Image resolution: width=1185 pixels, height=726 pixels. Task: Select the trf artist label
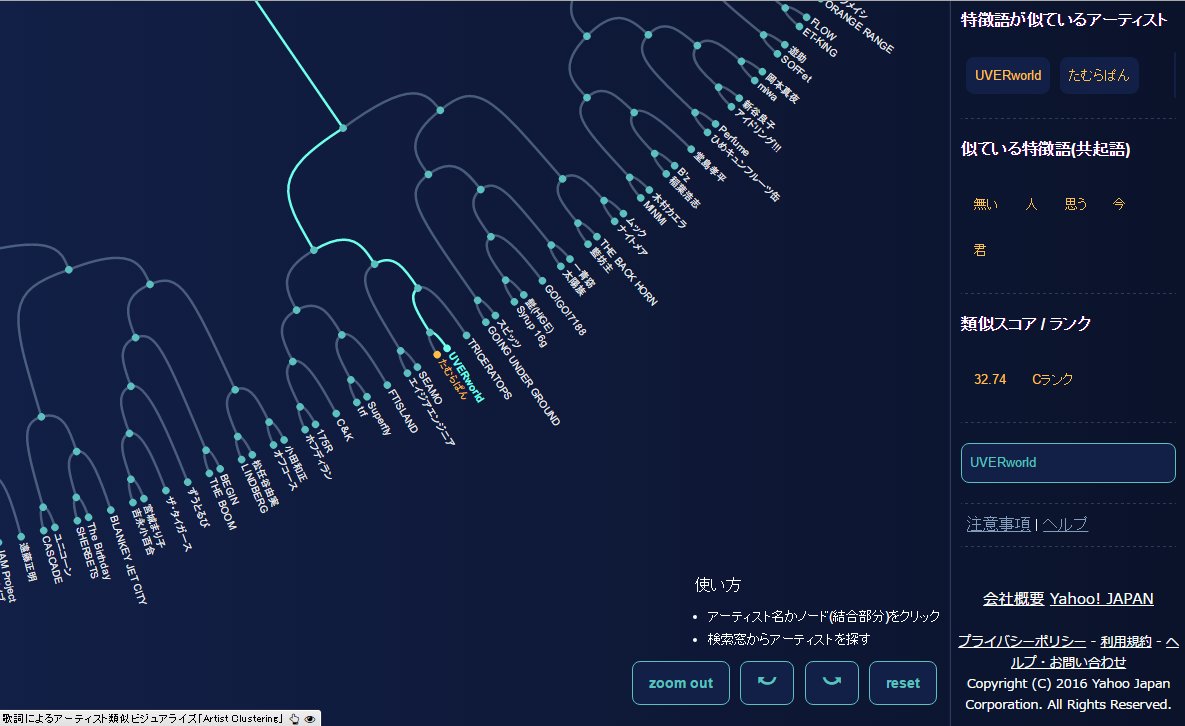tap(362, 409)
